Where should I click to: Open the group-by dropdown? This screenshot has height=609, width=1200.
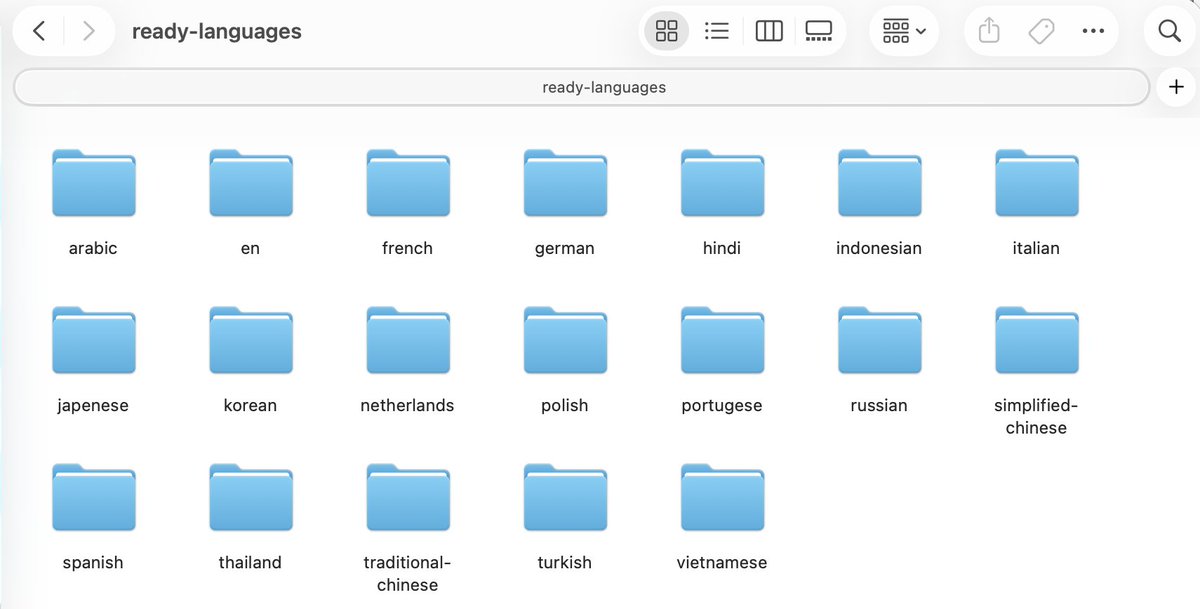click(x=904, y=31)
